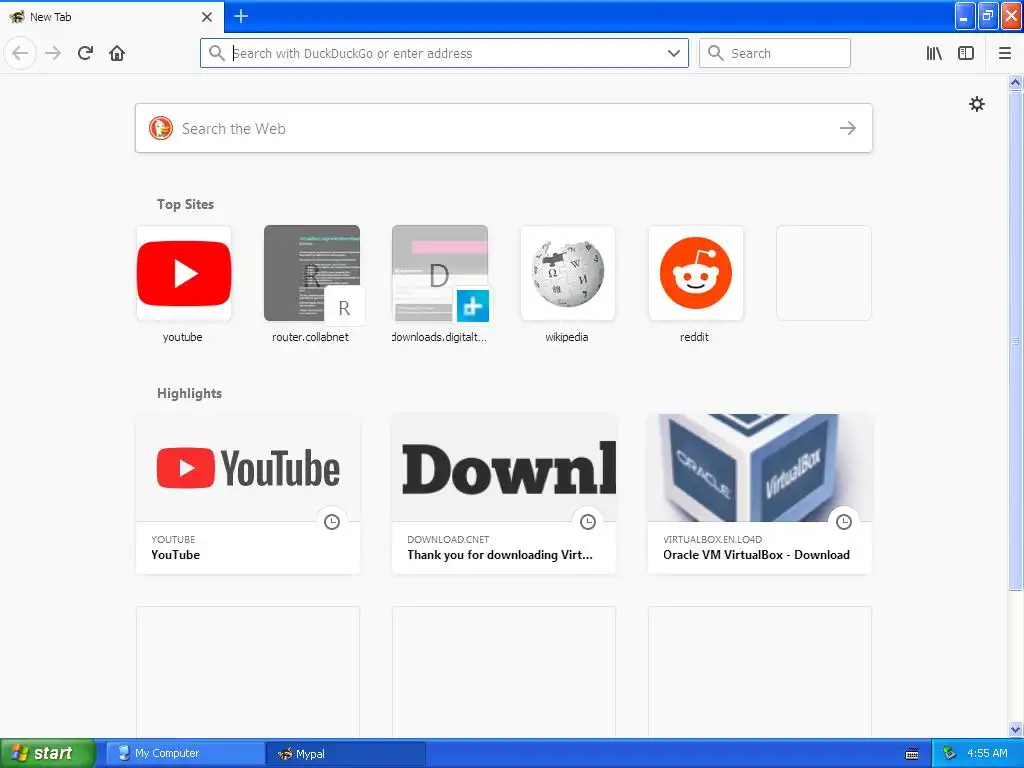The width and height of the screenshot is (1024, 768).
Task: Open the Download.cnet highlight card image
Action: coord(504,468)
